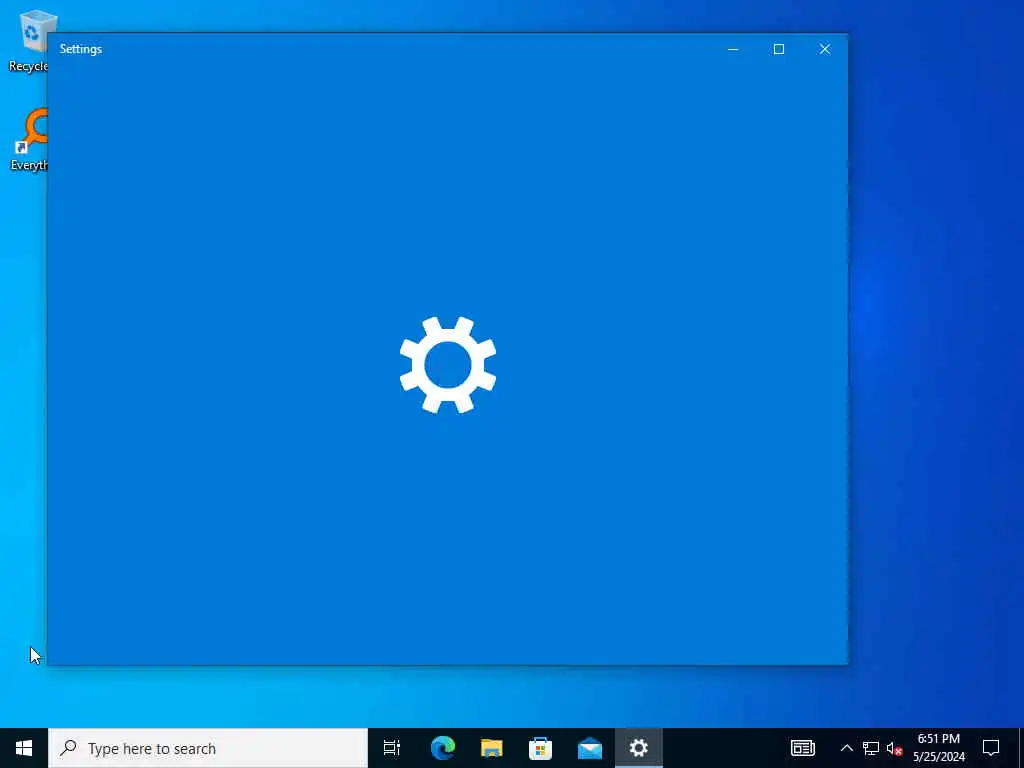The height and width of the screenshot is (768, 1024).
Task: Launch Microsoft Edge from the taskbar
Action: pyautogui.click(x=443, y=748)
